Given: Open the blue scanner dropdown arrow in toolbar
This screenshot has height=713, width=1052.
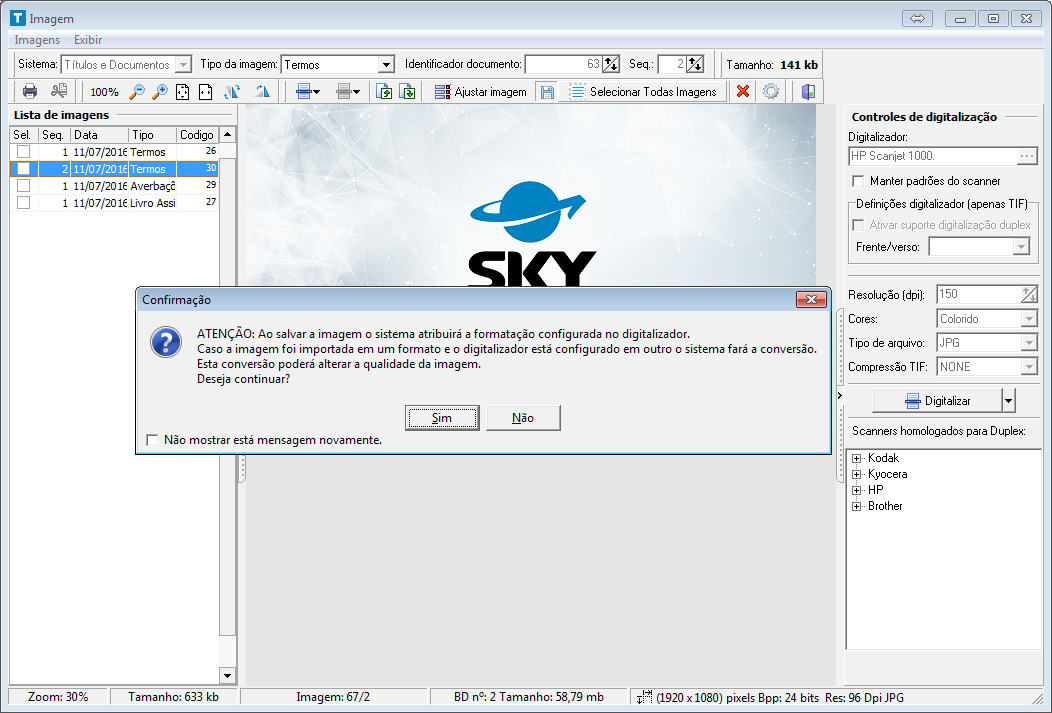Looking at the screenshot, I should 317,92.
